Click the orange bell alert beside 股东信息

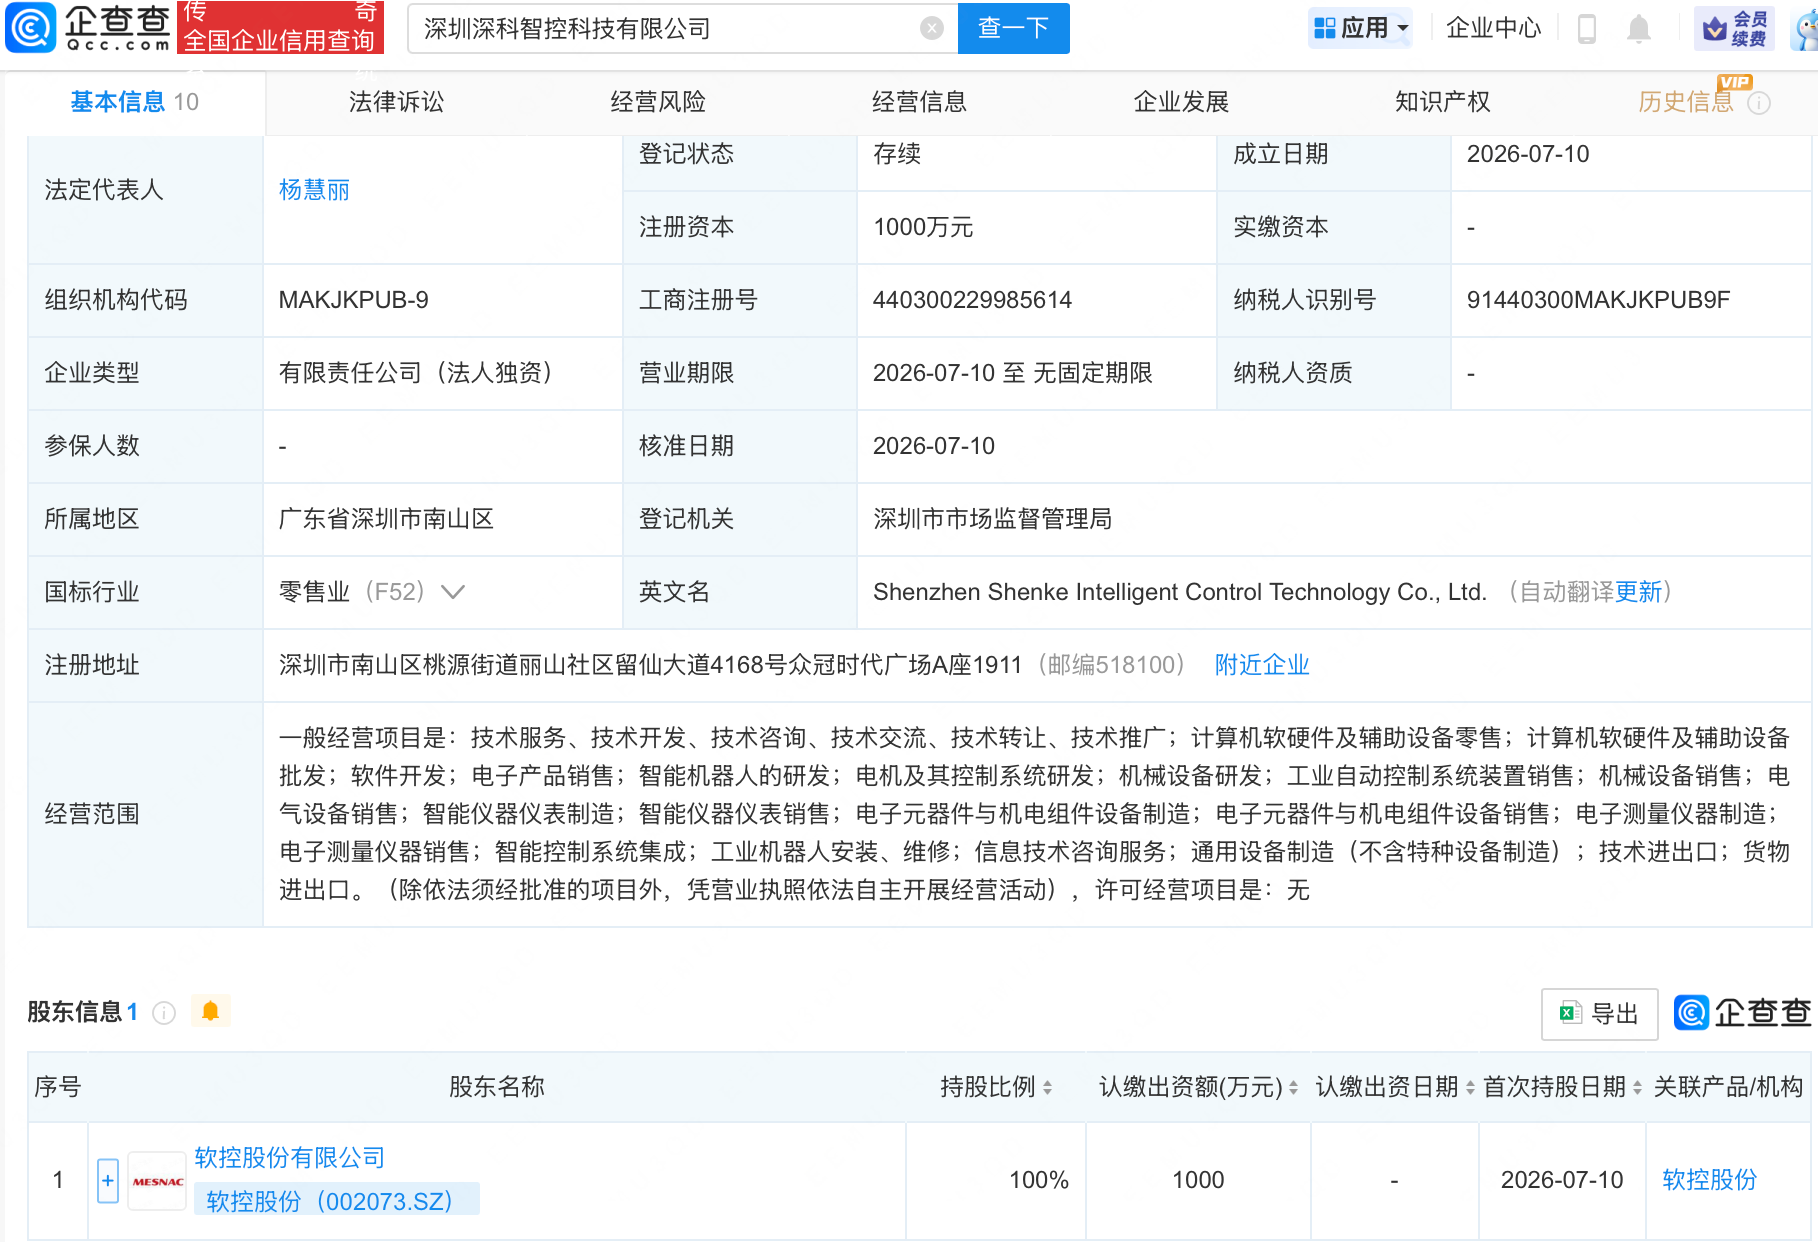click(210, 1011)
